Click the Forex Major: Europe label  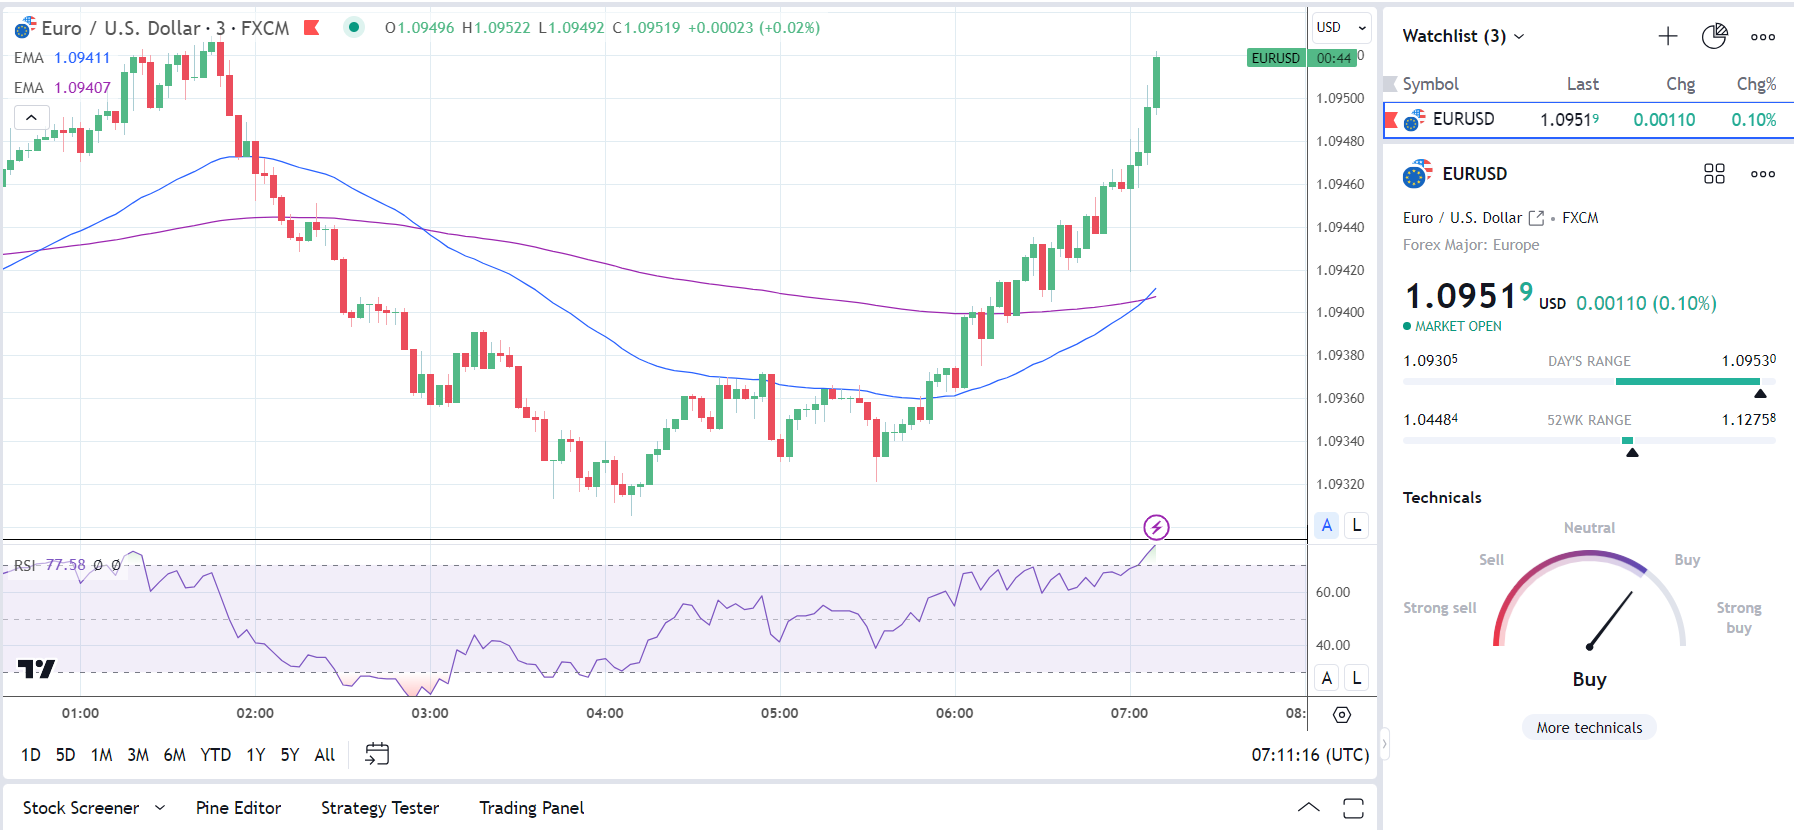(1471, 245)
